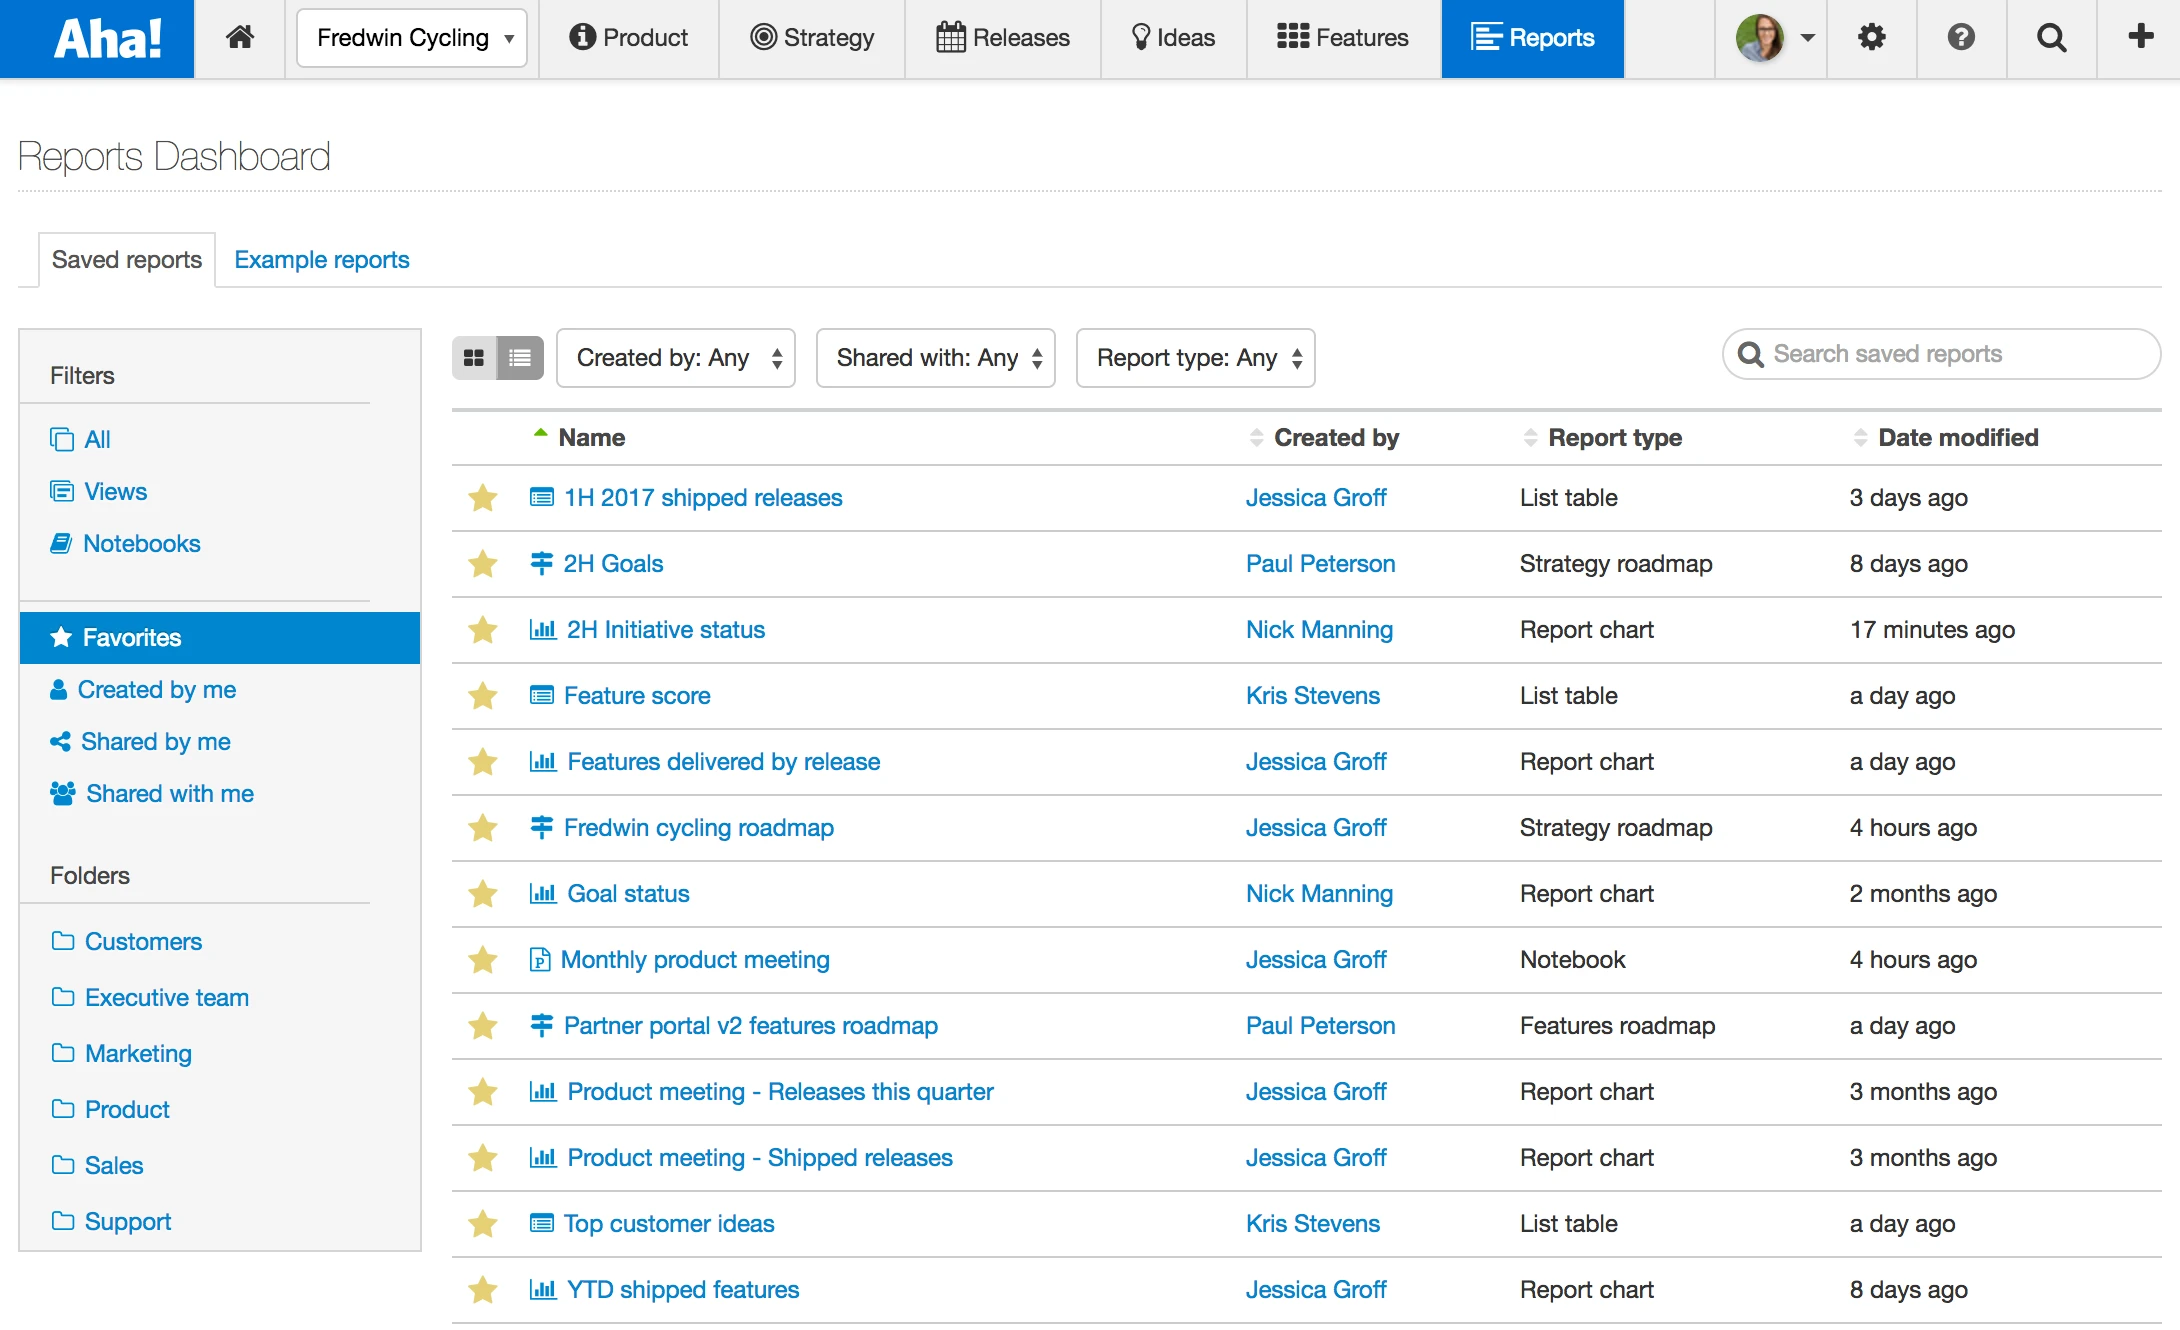Unfavorite the 2H Goals report star

[483, 564]
